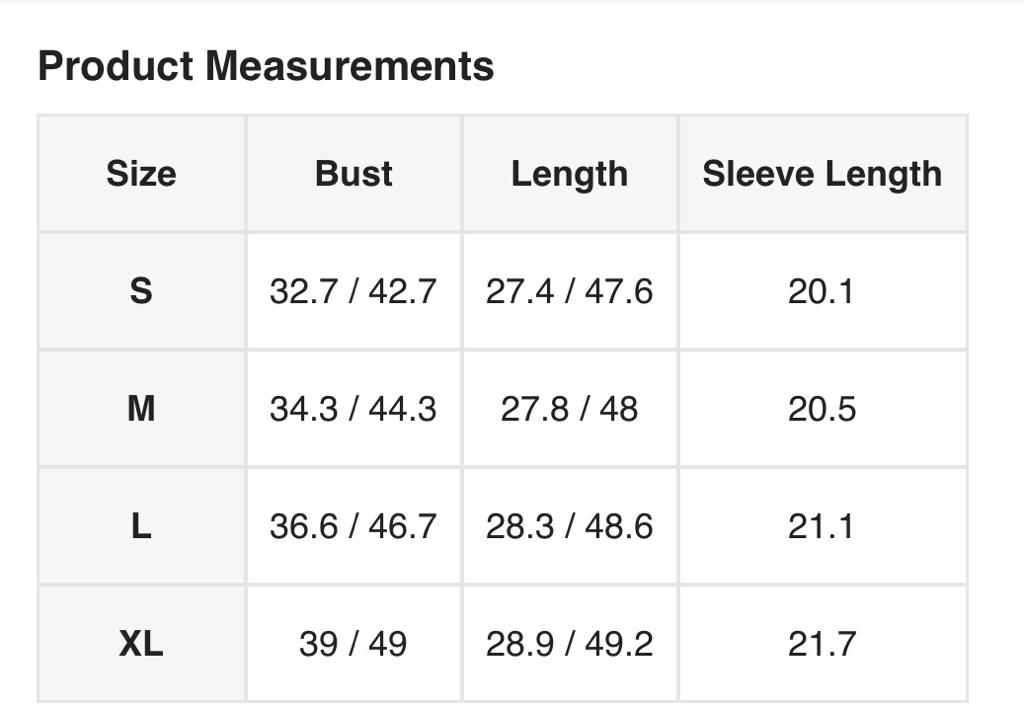Select the Sleeve Length column header
The height and width of the screenshot is (707, 1024).
point(822,174)
